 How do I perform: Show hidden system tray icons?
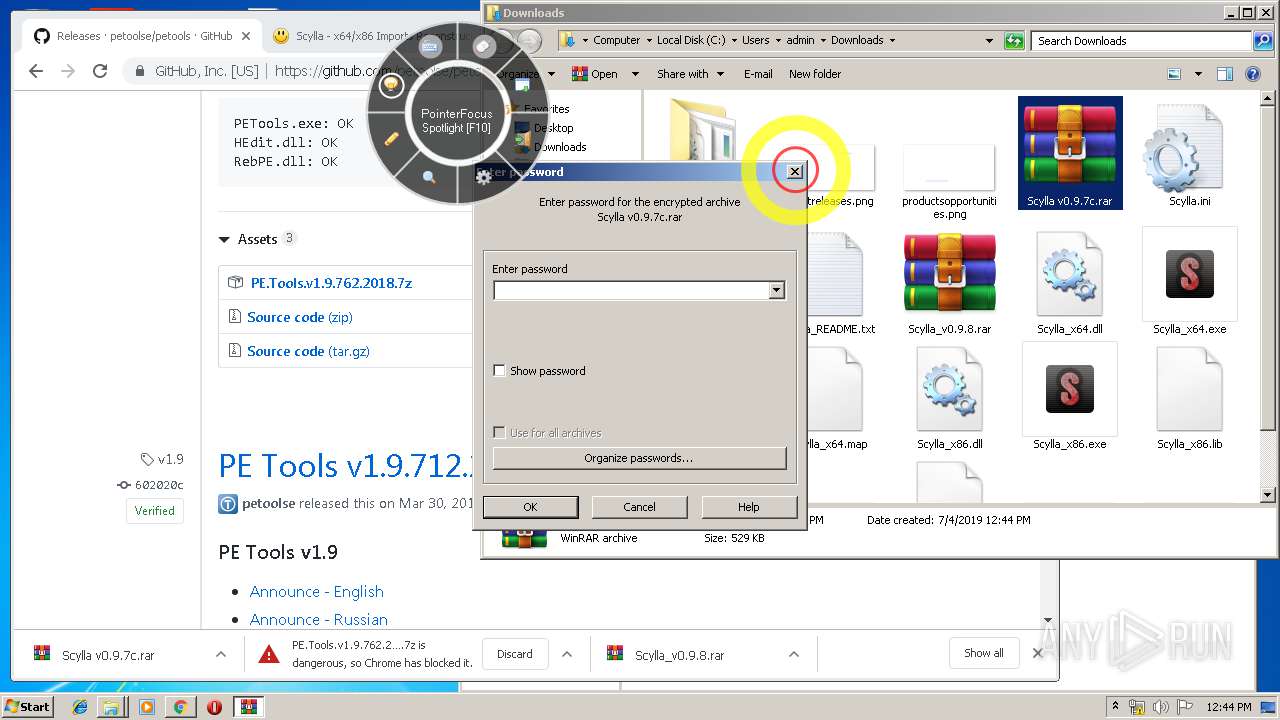[x=1116, y=707]
